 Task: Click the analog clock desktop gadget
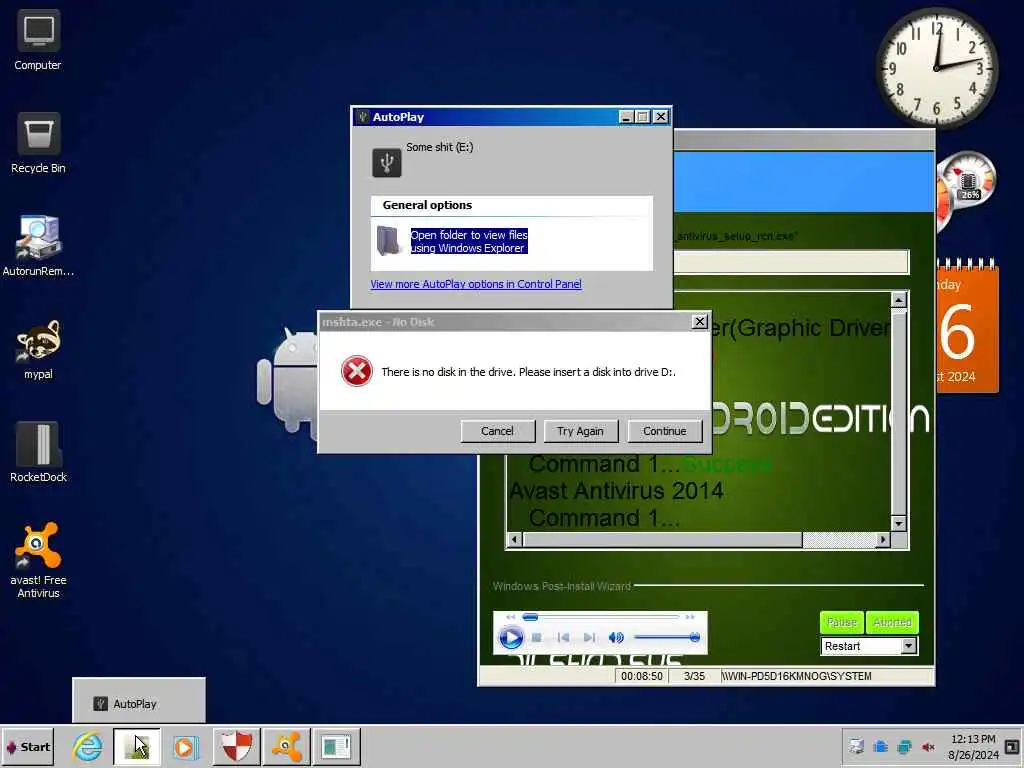937,67
